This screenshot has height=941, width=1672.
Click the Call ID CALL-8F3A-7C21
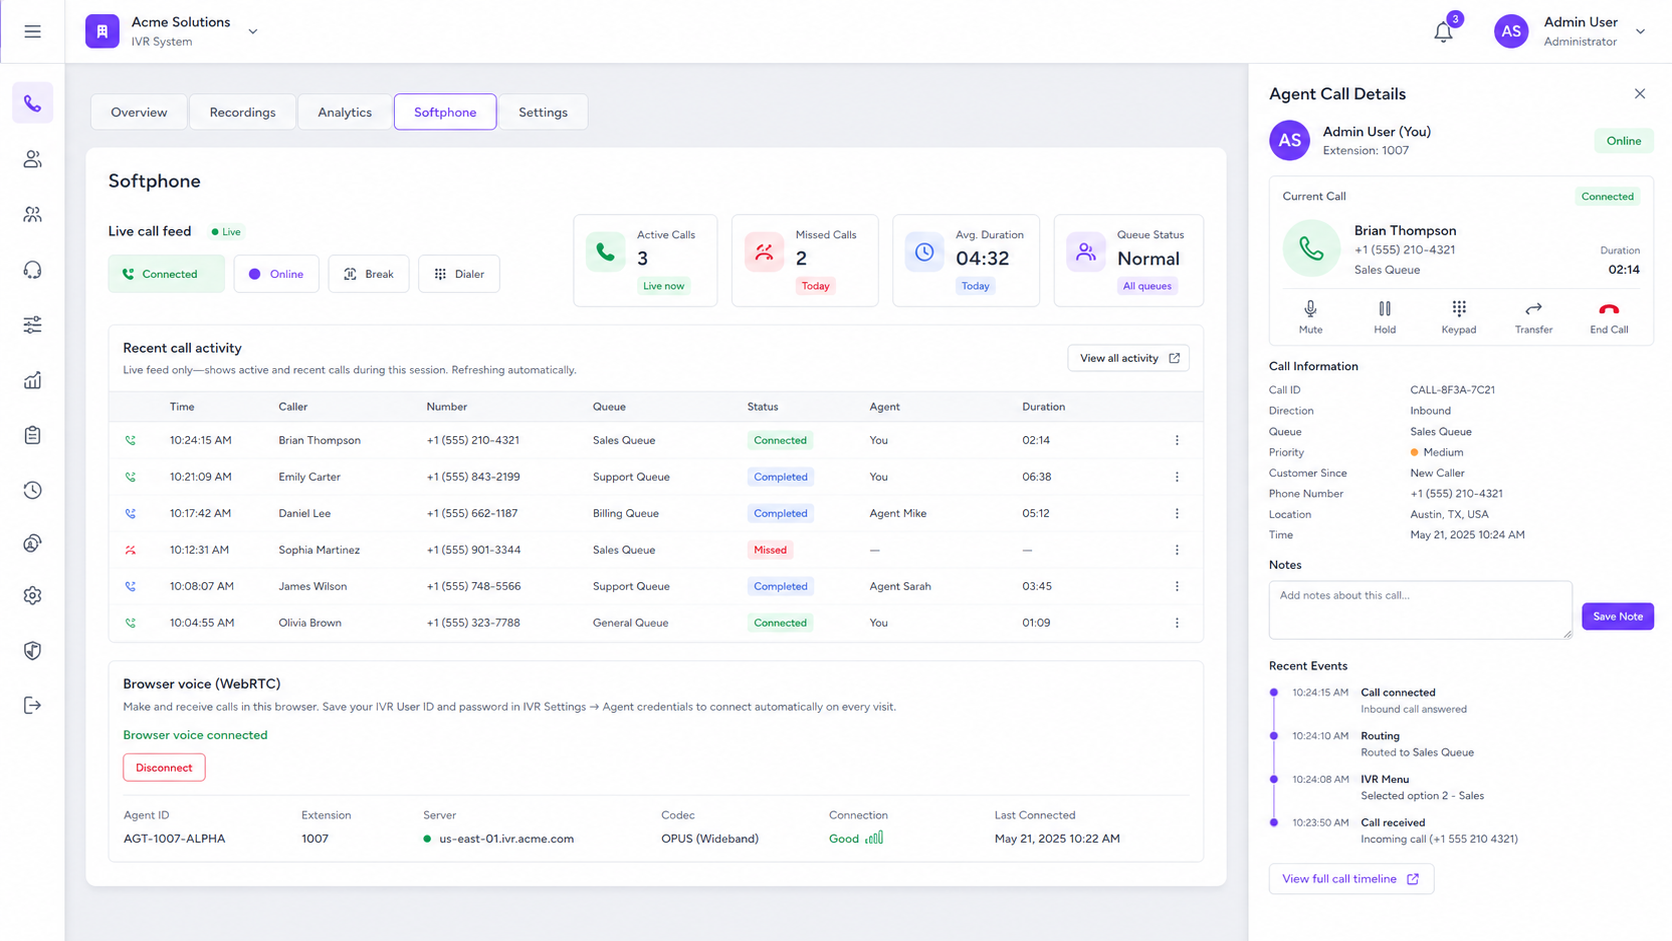tap(1452, 390)
